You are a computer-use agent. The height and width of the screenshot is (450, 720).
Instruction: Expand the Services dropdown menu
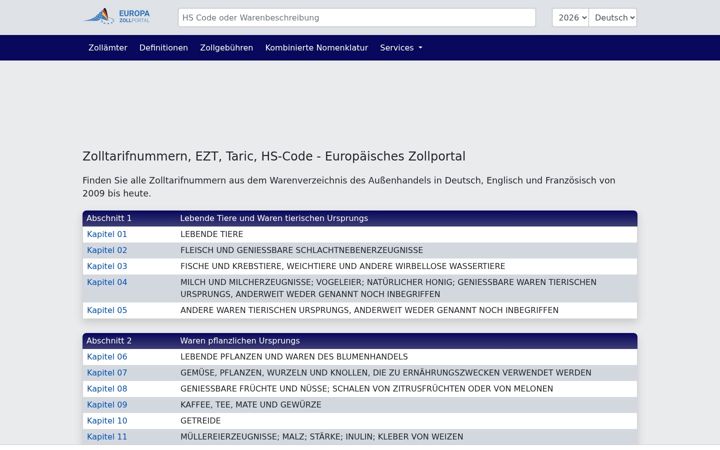401,48
